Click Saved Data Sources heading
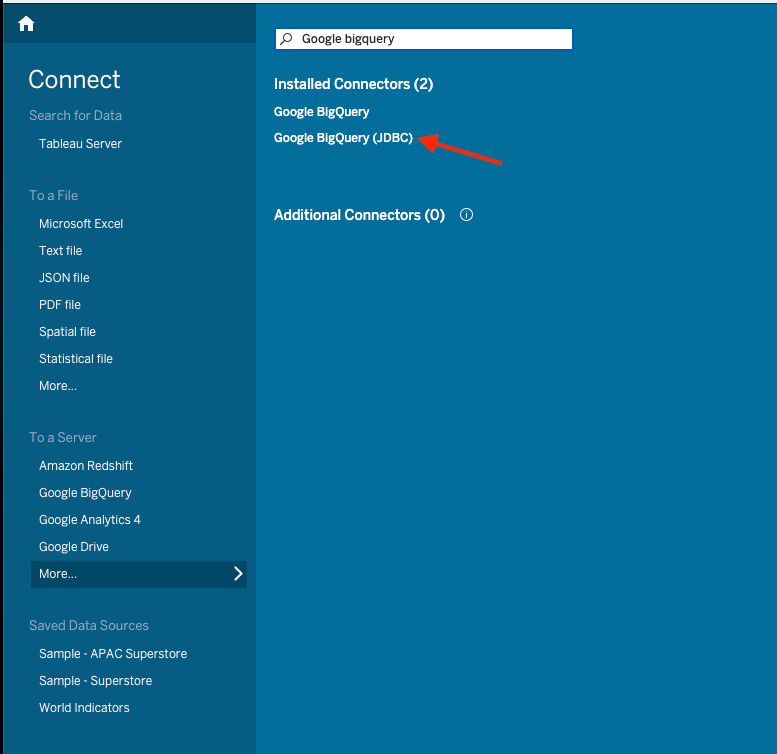 coord(89,626)
